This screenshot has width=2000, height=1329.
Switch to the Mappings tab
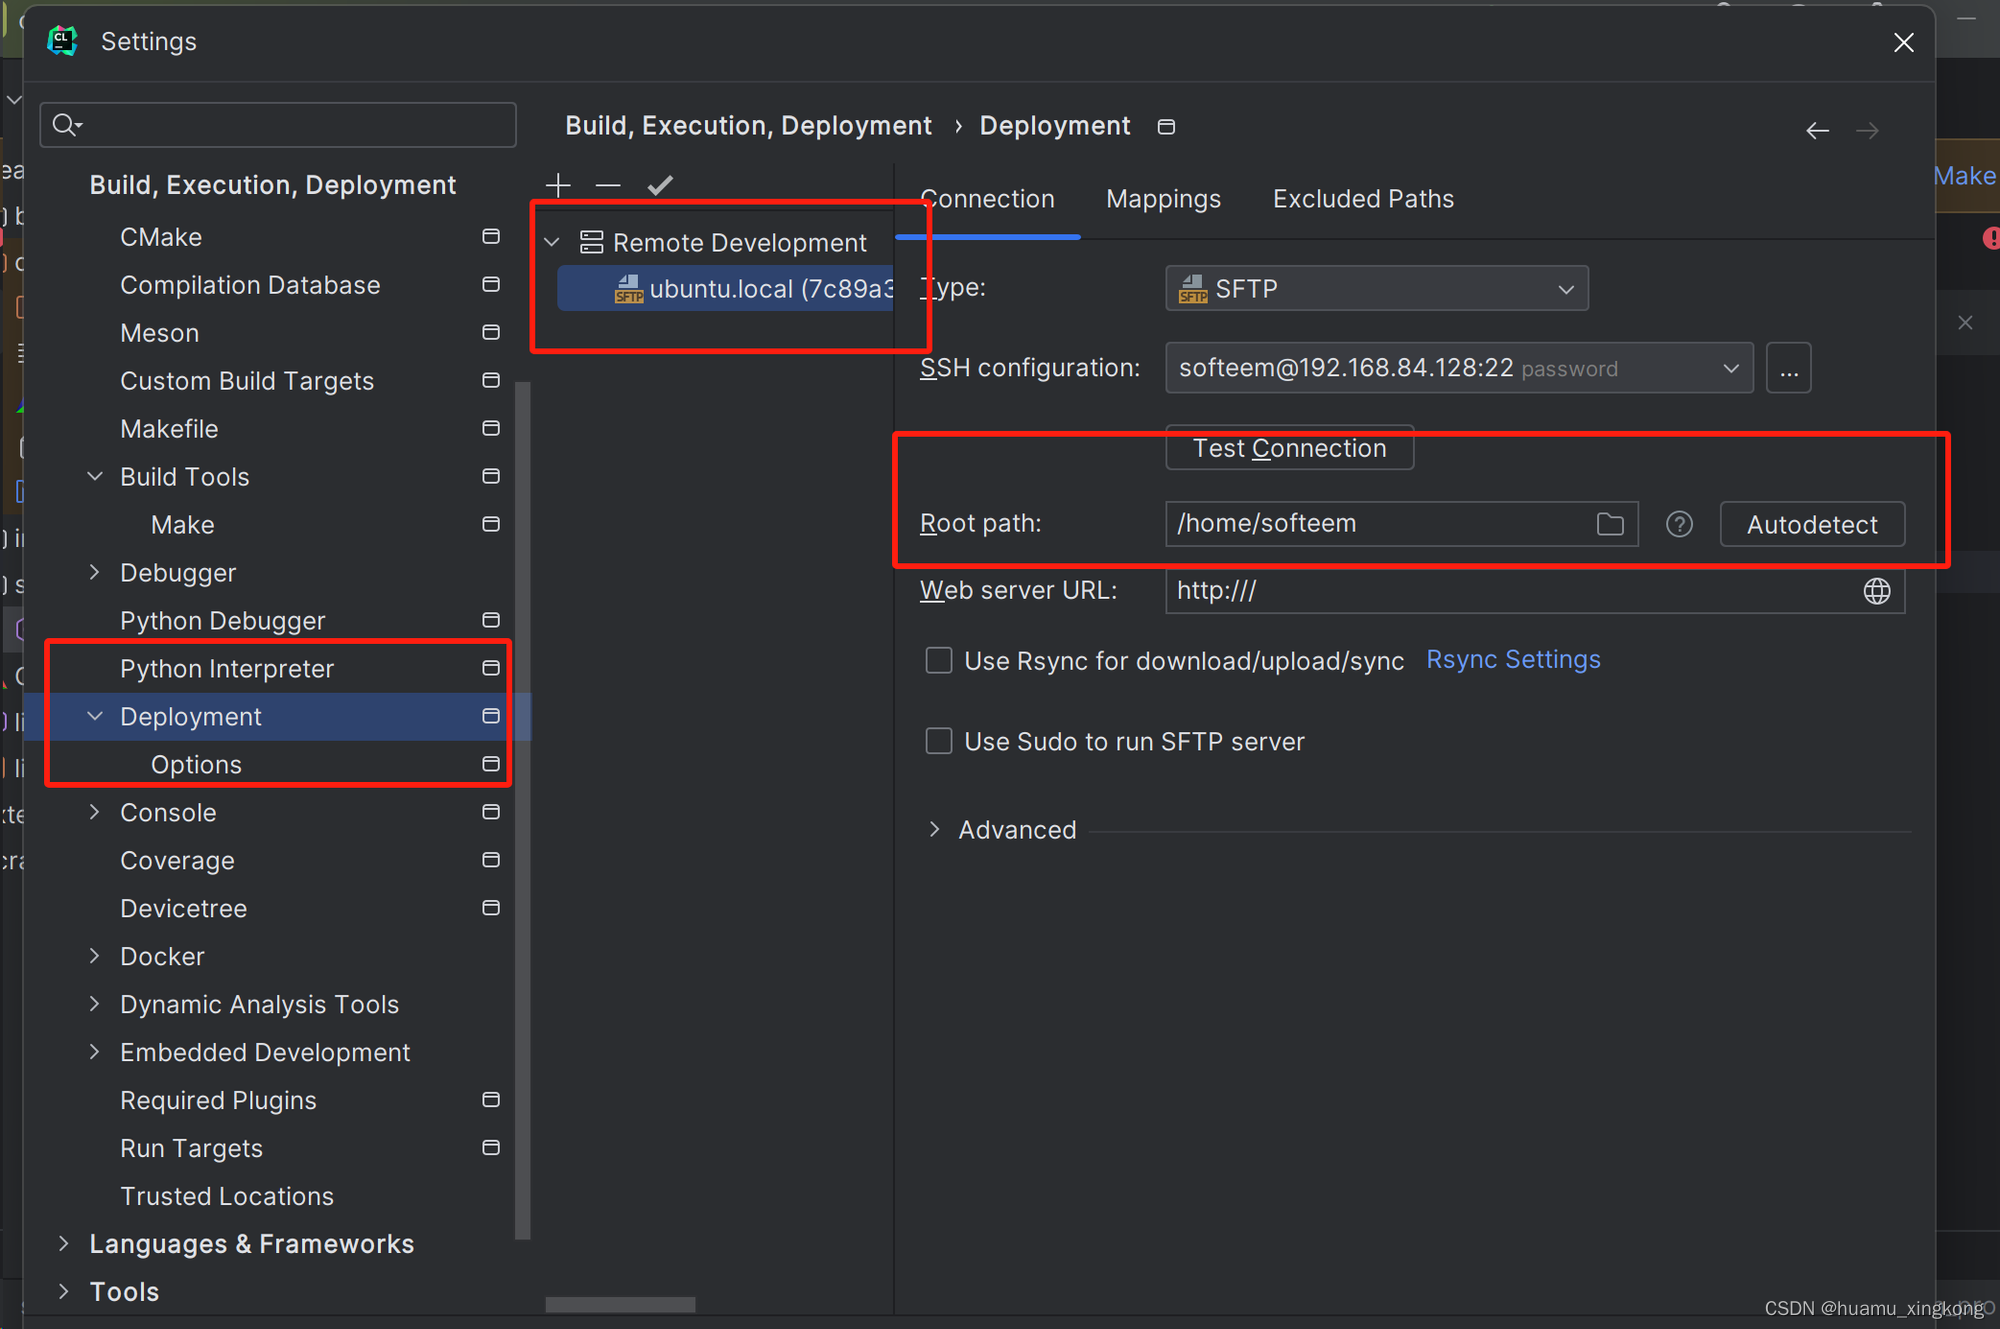point(1163,199)
